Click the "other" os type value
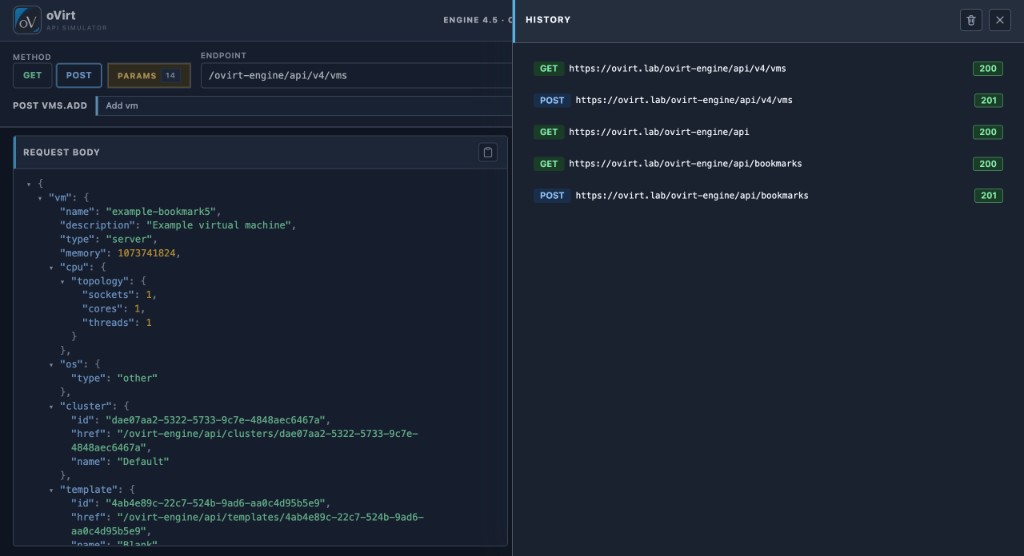 (x=137, y=378)
